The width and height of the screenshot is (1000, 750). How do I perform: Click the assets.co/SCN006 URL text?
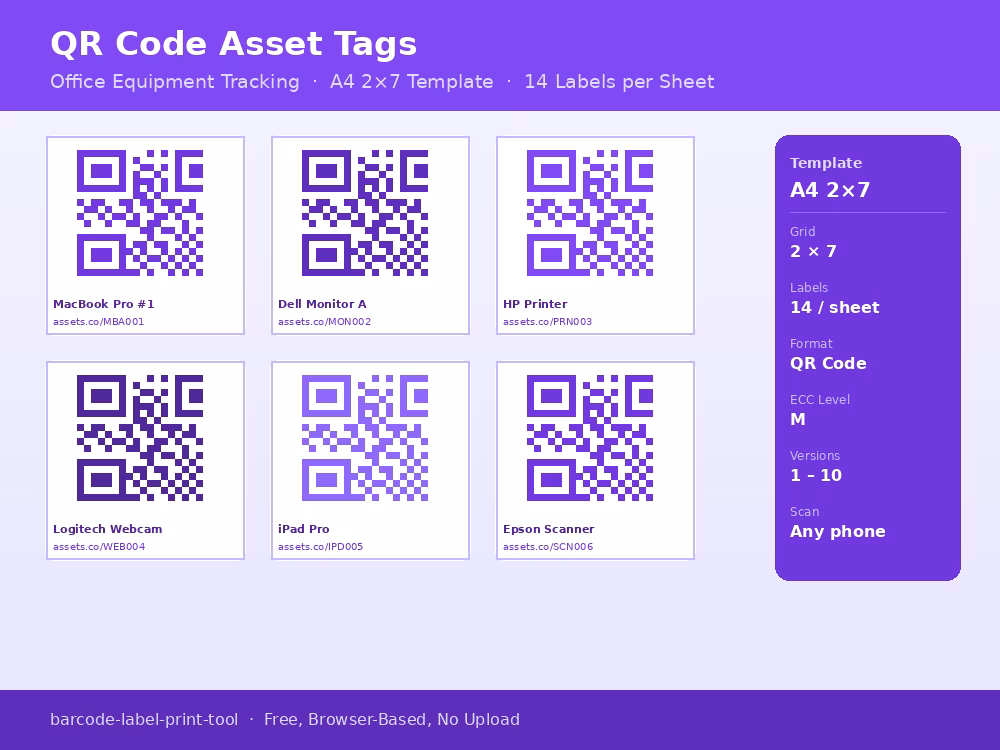548,547
